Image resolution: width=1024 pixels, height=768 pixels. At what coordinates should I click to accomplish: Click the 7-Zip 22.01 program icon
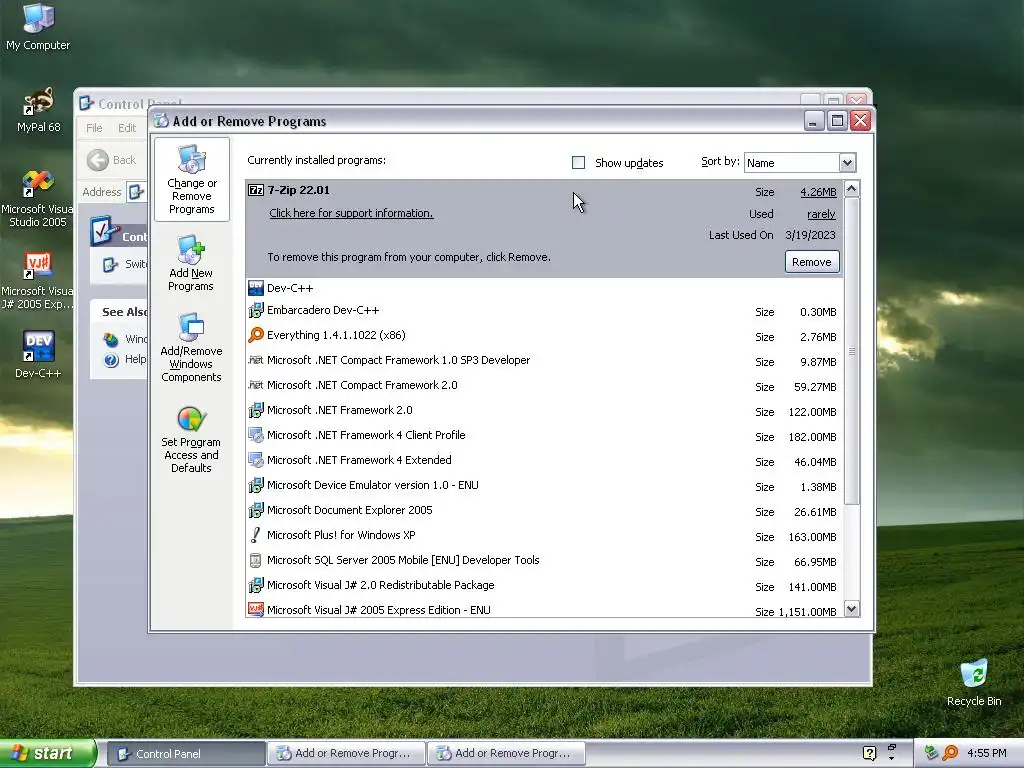point(256,190)
